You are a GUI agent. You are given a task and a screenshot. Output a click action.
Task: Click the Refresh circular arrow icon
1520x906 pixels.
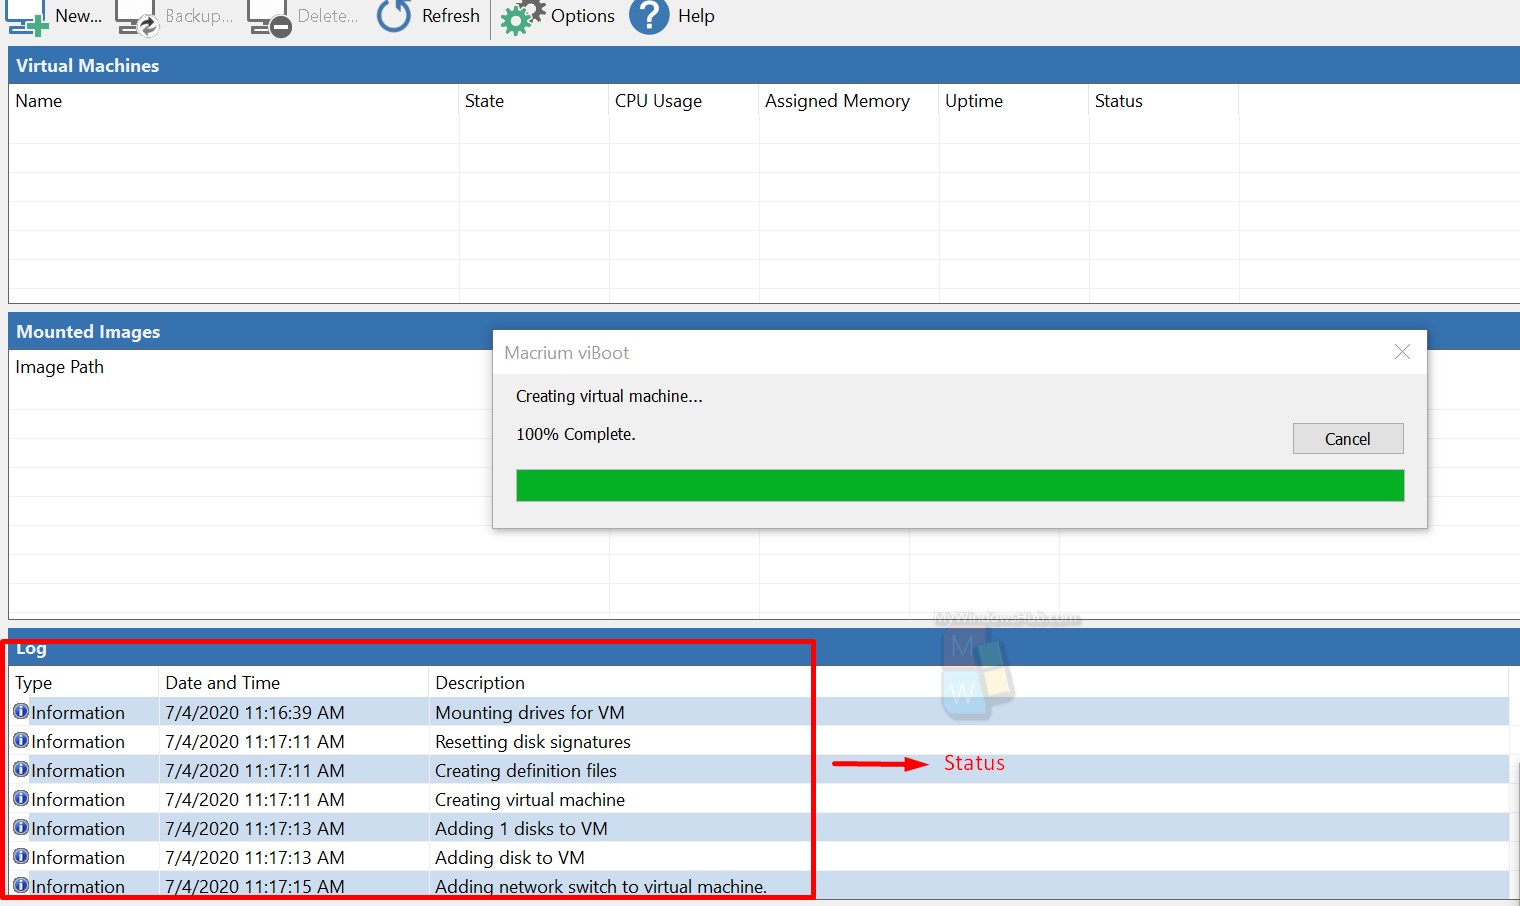click(394, 15)
